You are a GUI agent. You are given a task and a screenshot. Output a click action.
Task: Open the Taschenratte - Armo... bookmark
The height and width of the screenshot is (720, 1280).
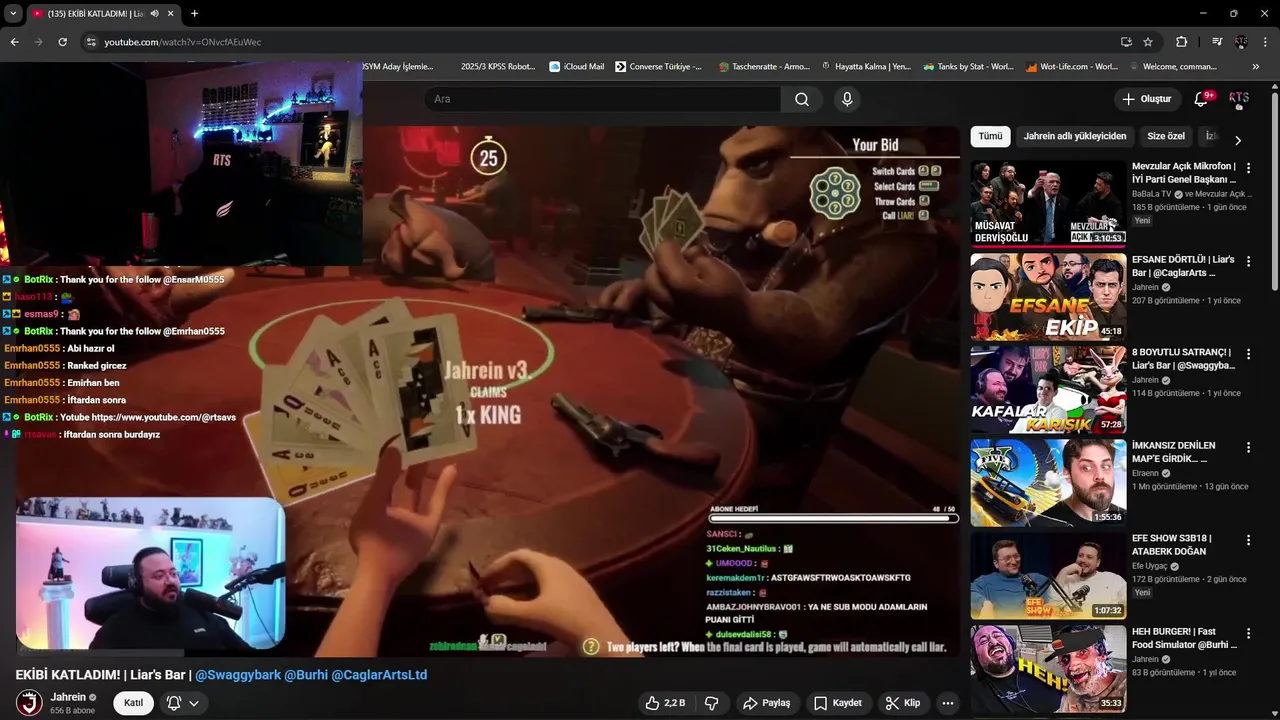tap(764, 67)
